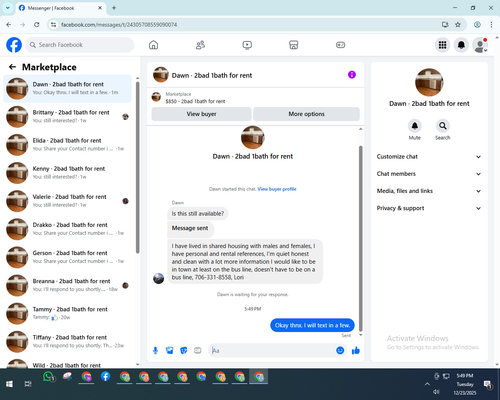Open the View buyer profile link
Viewport: 500px width, 400px height.
277,189
